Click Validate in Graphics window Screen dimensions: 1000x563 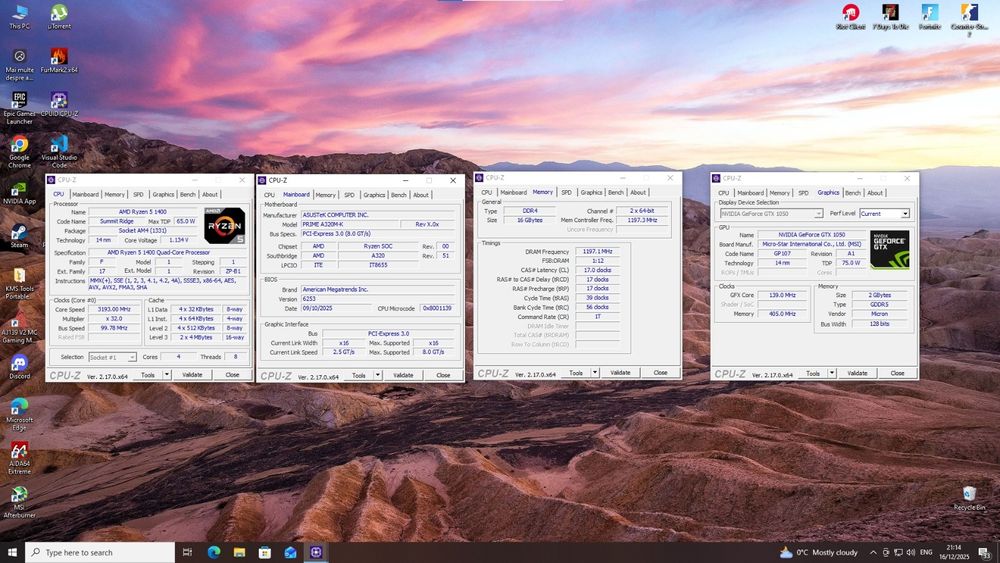(857, 373)
